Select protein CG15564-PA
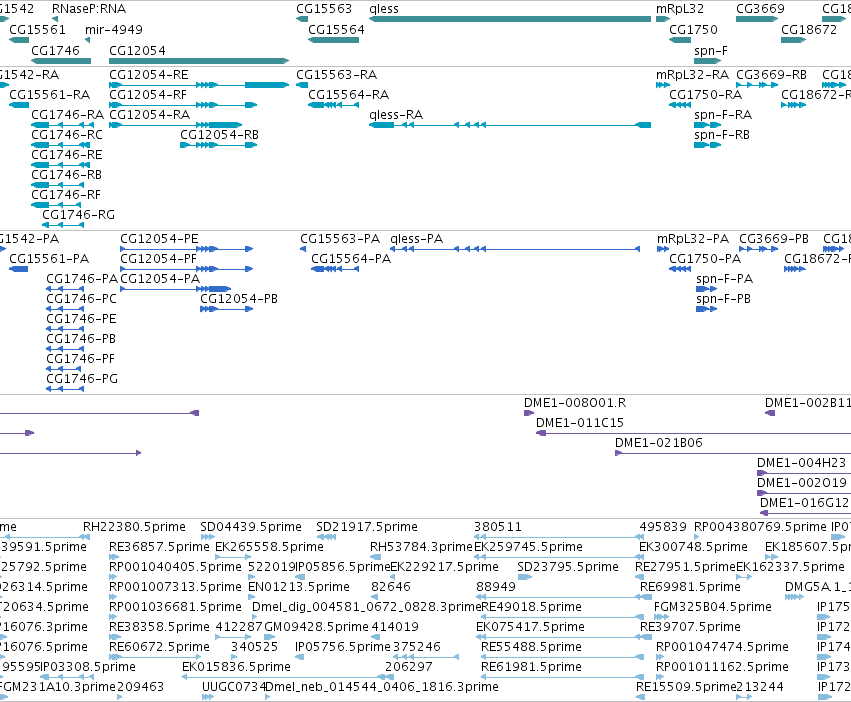851x702 pixels. click(x=335, y=269)
